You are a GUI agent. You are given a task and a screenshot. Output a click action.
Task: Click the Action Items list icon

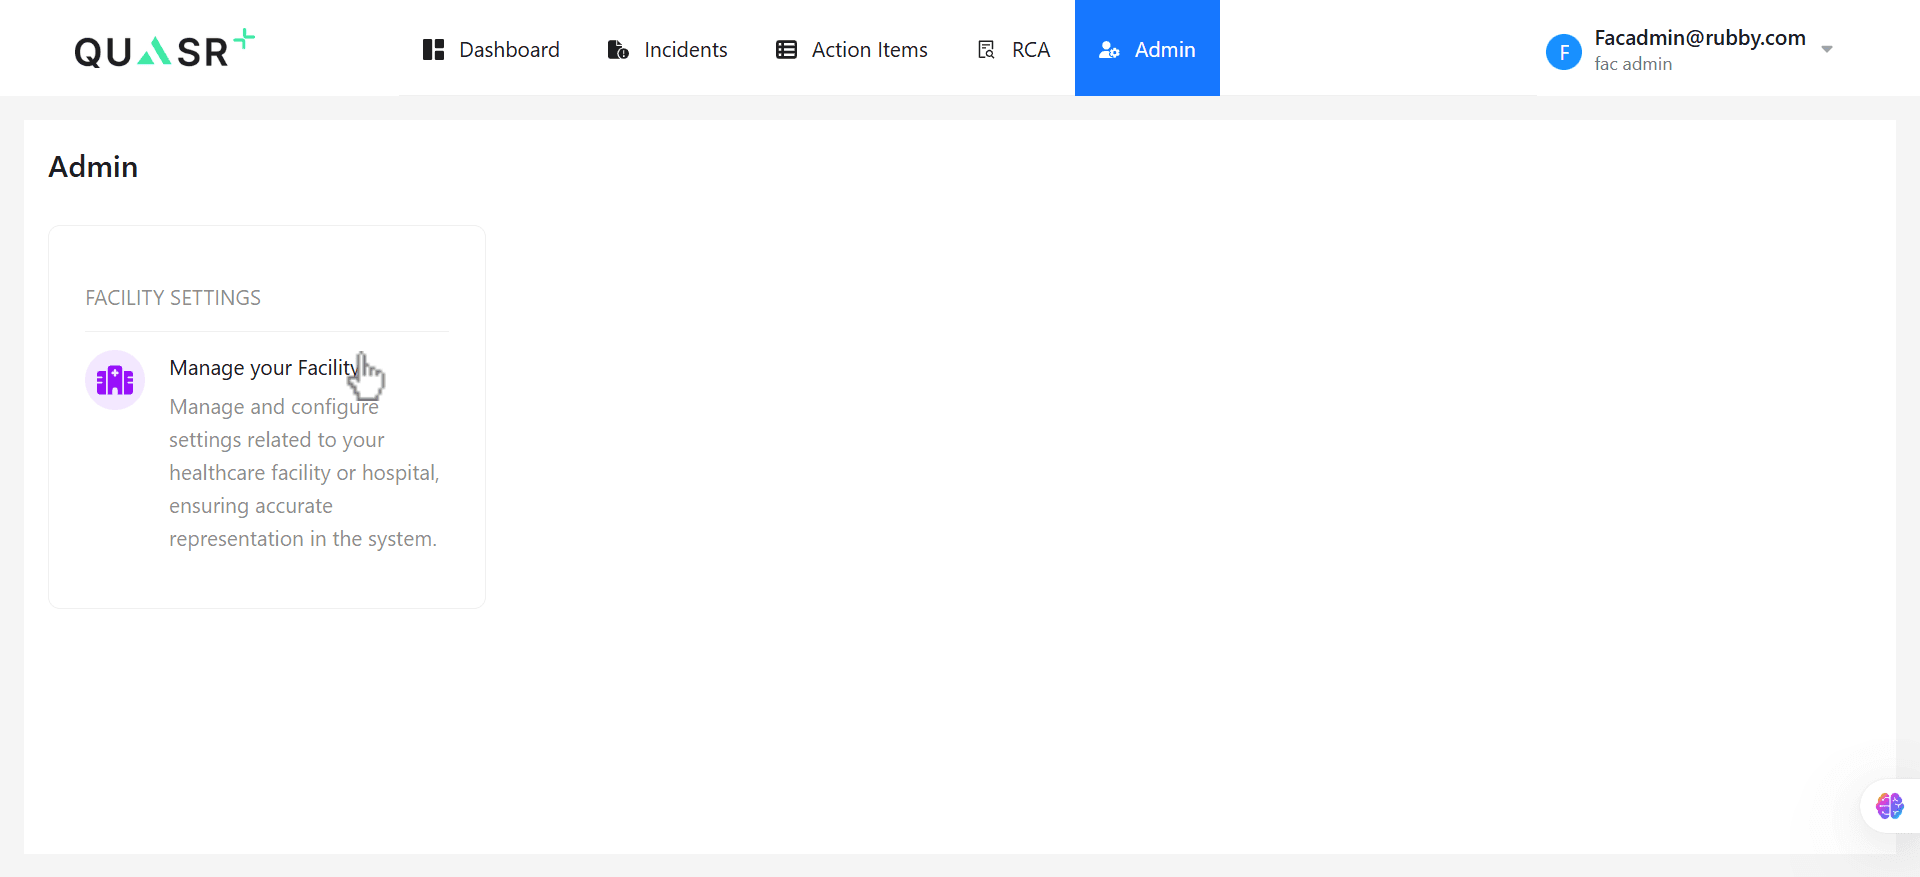tap(786, 50)
